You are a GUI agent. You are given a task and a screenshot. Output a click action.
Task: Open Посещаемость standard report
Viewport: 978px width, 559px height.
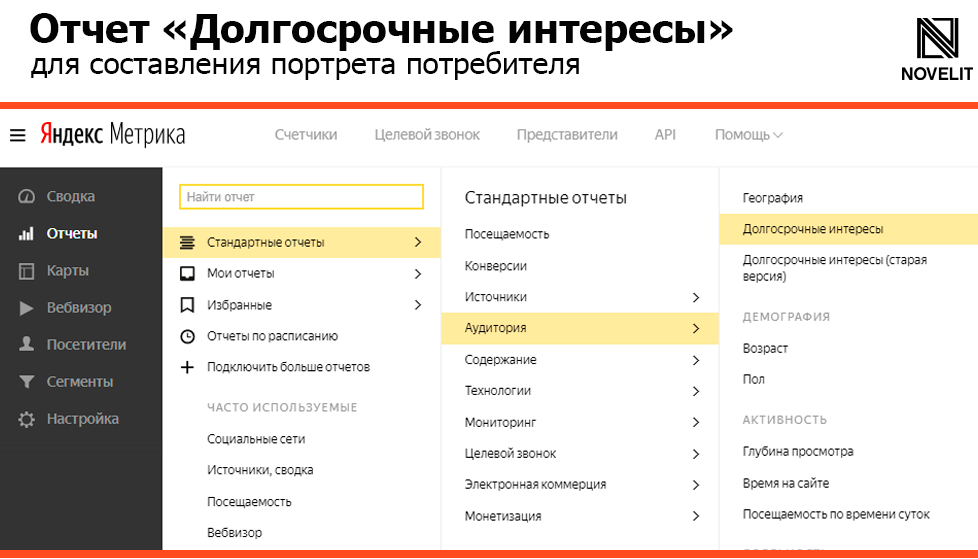[507, 235]
